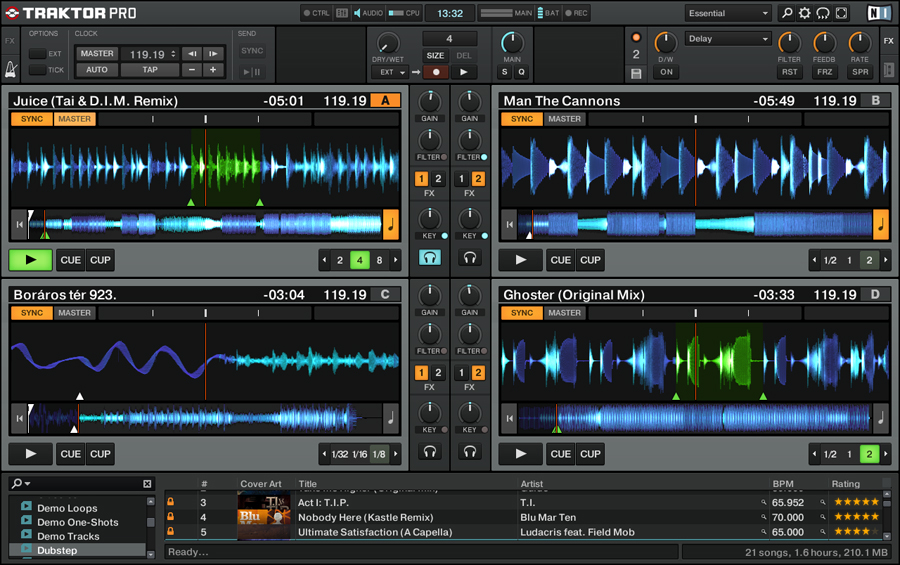Image resolution: width=900 pixels, height=565 pixels.
Task: Click the headphone cue icon for Deck A
Action: click(430, 258)
